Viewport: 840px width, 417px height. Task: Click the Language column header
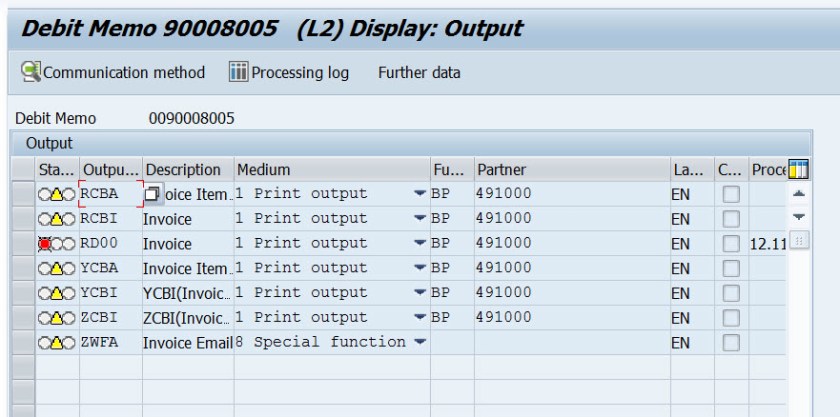692,169
